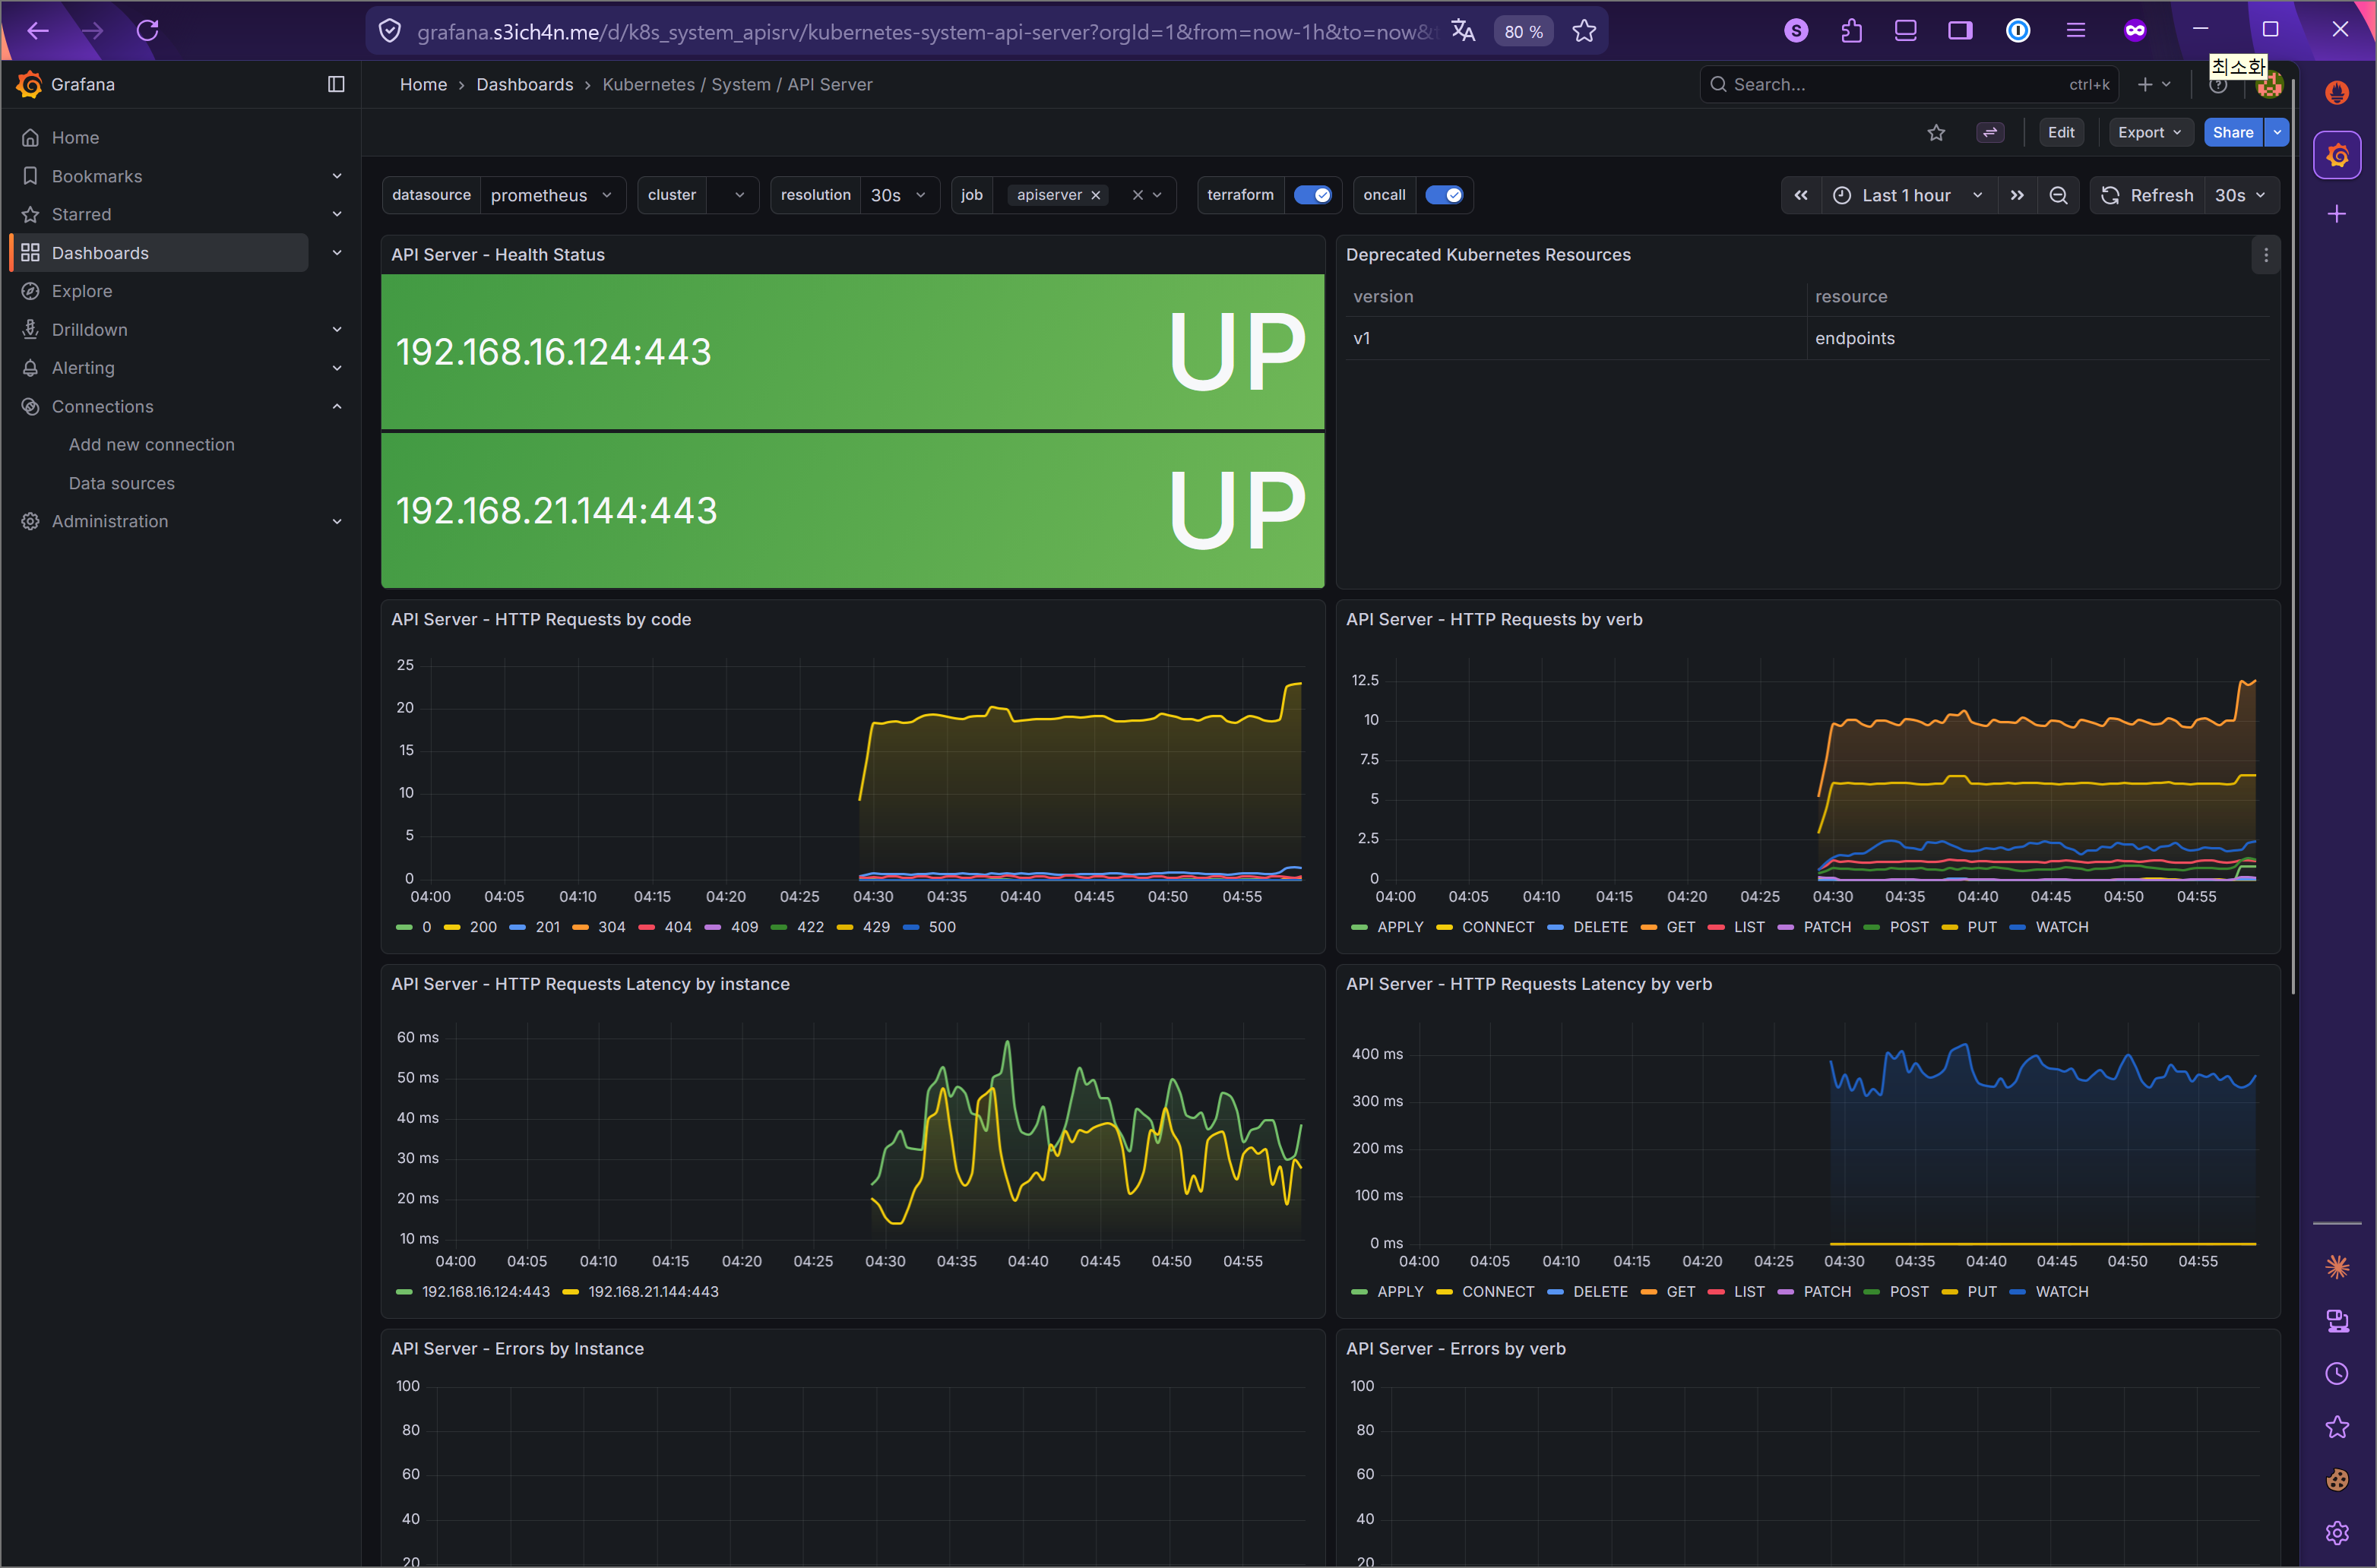Change the refresh interval from 30s
Image resolution: width=2377 pixels, height=1568 pixels.
pyautogui.click(x=2240, y=195)
